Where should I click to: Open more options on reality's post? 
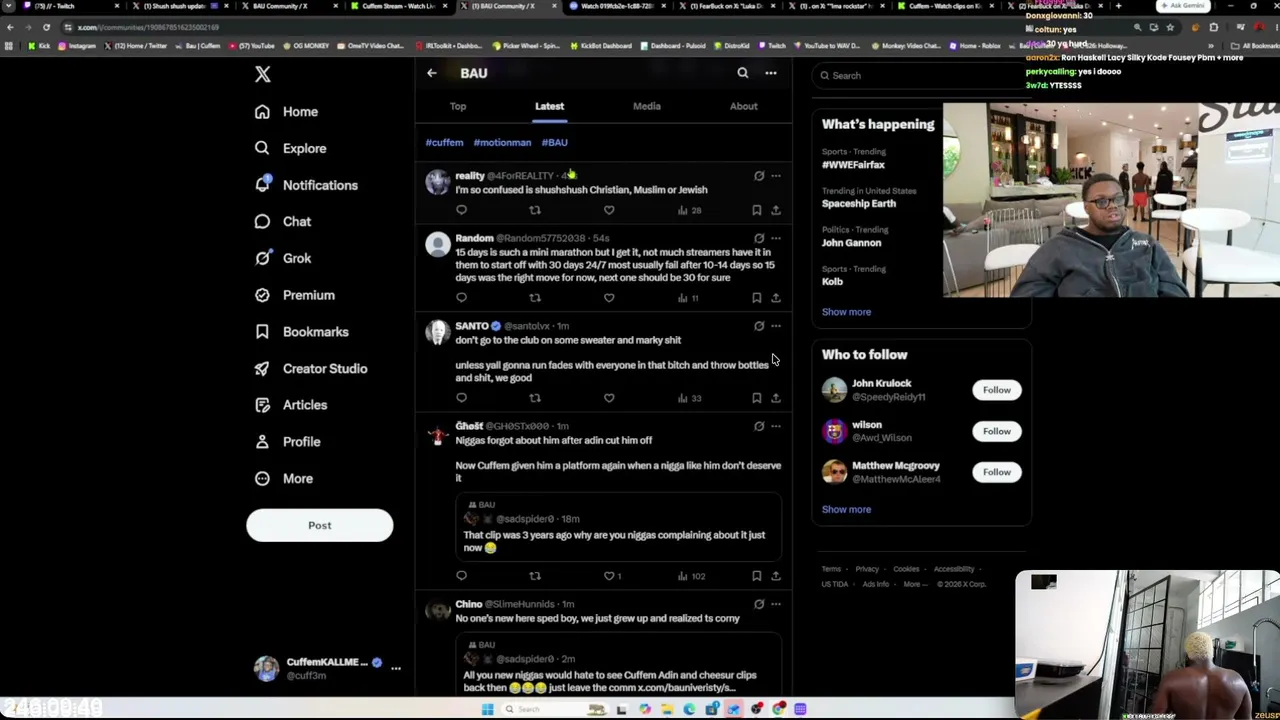[x=776, y=176]
